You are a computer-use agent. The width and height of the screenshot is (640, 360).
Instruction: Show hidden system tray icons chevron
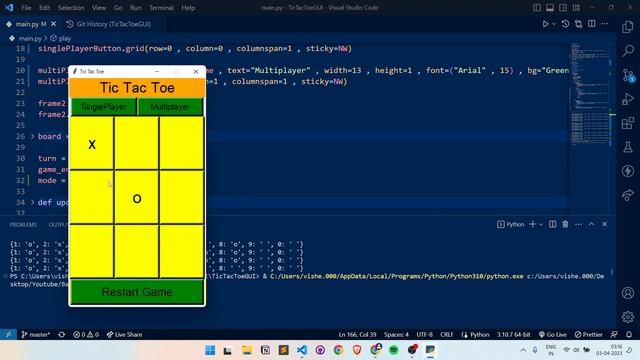(523, 350)
